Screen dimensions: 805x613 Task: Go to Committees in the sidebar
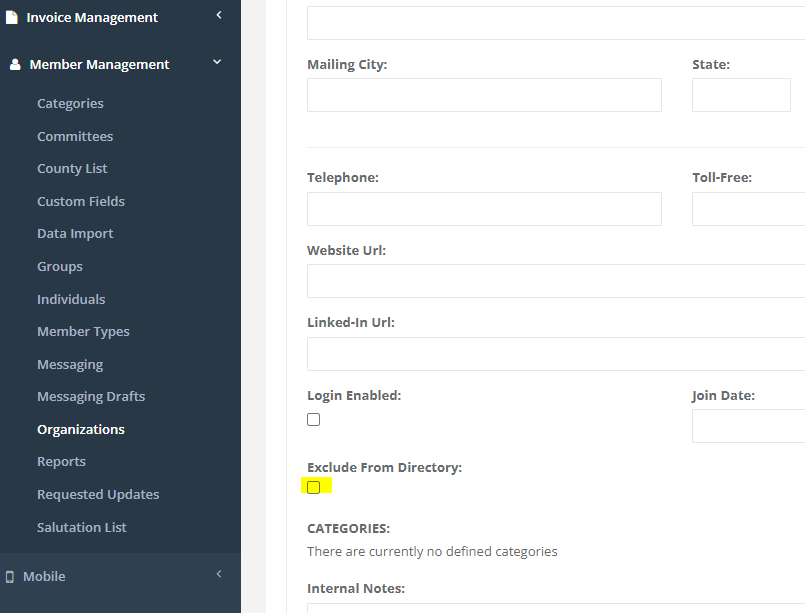coord(75,136)
